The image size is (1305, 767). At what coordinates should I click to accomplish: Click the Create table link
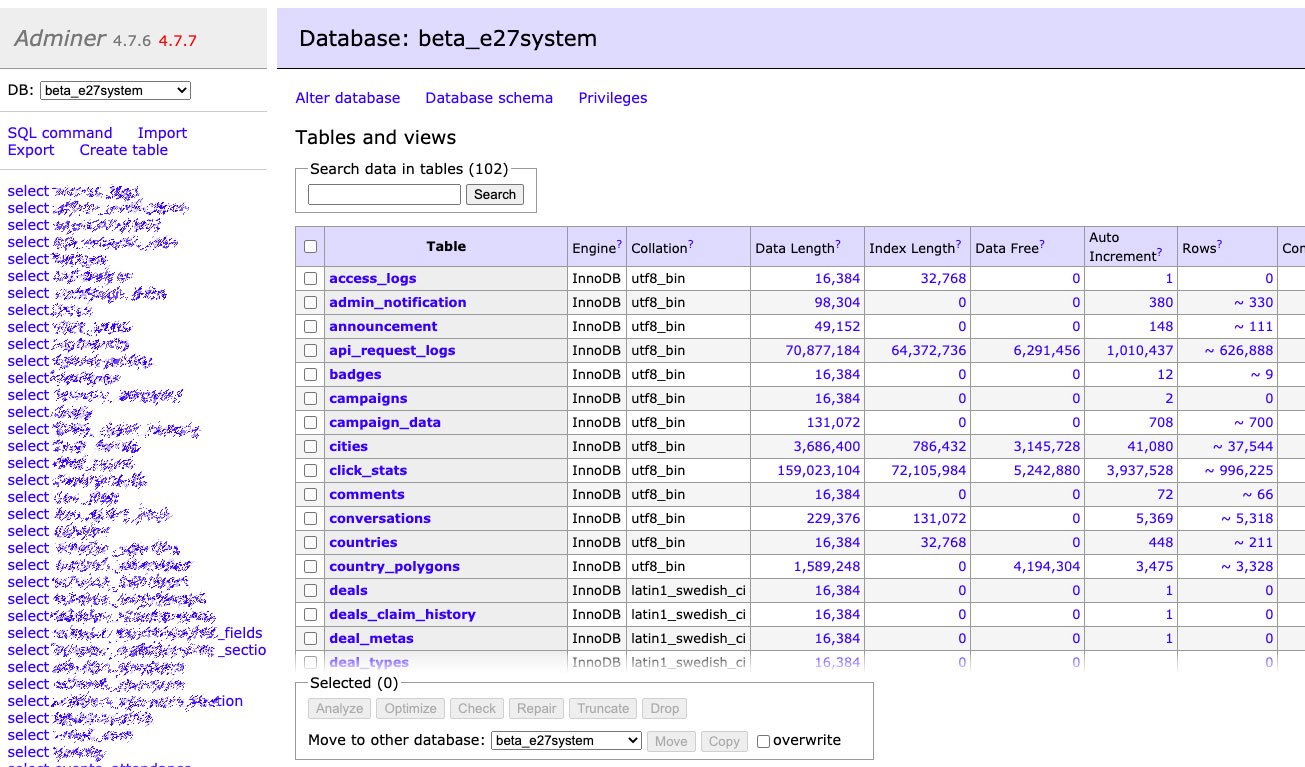pos(123,150)
